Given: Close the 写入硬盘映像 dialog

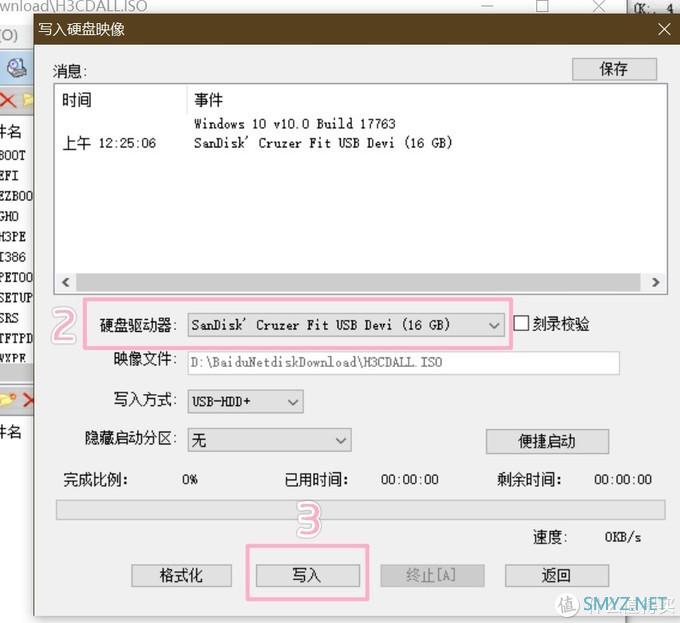Looking at the screenshot, I should pos(664,29).
